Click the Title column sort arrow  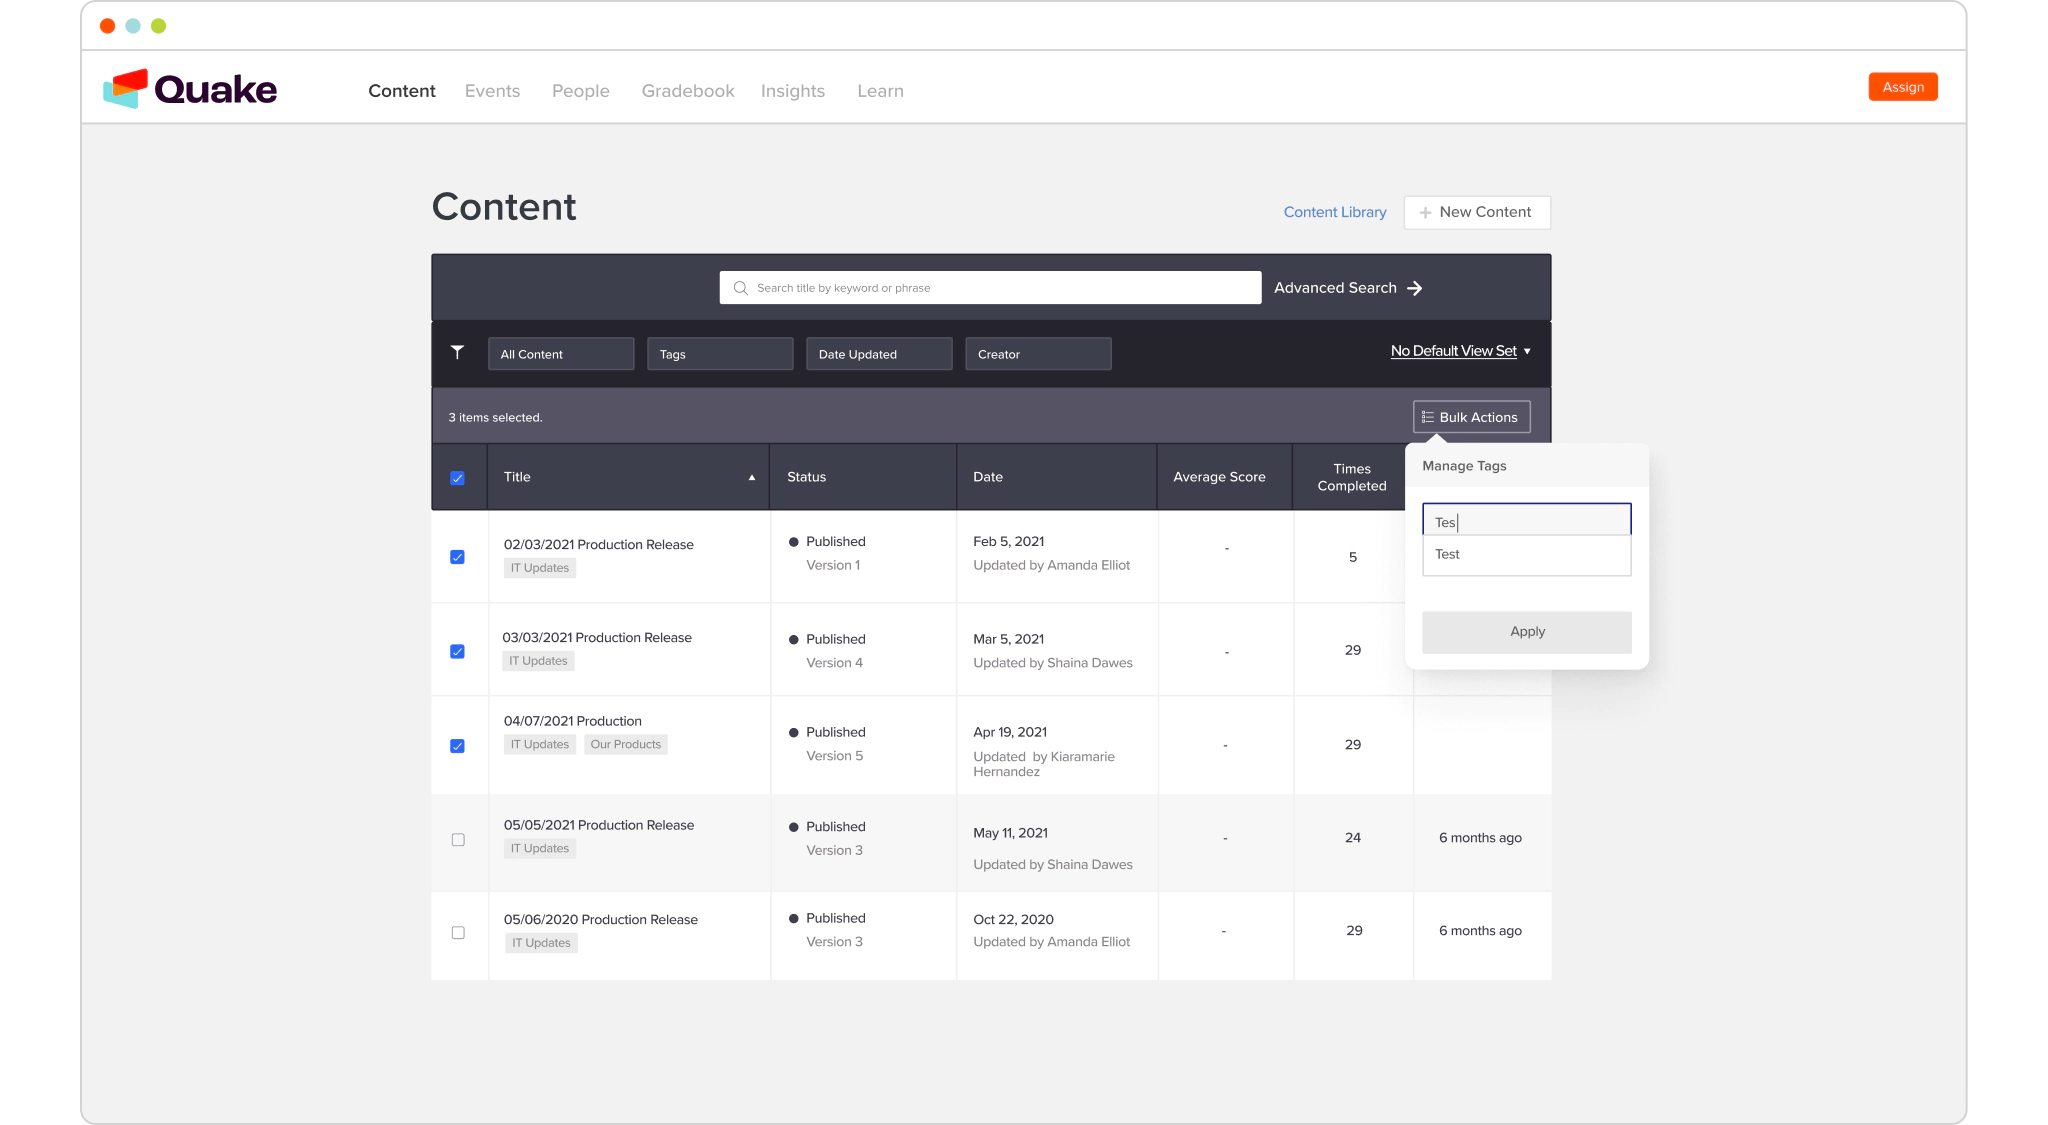[752, 478]
